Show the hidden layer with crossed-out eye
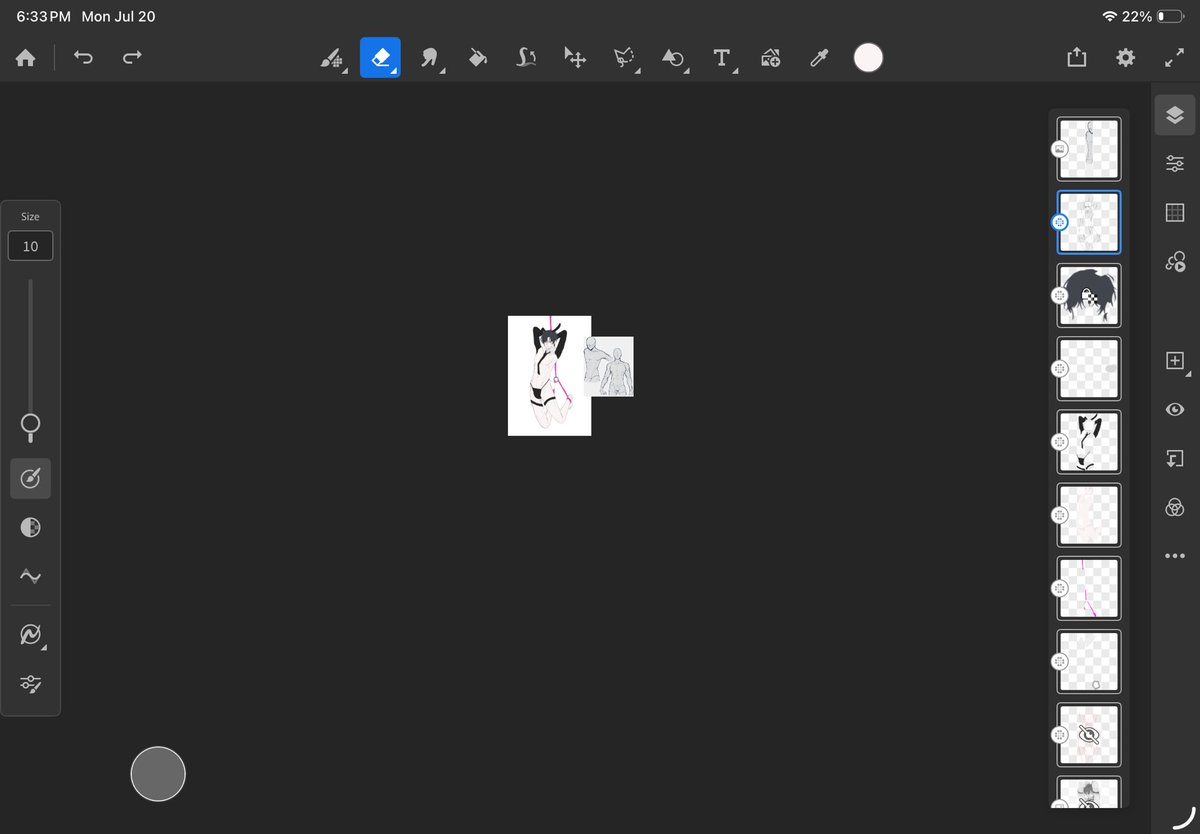This screenshot has width=1200, height=834. coord(1089,735)
